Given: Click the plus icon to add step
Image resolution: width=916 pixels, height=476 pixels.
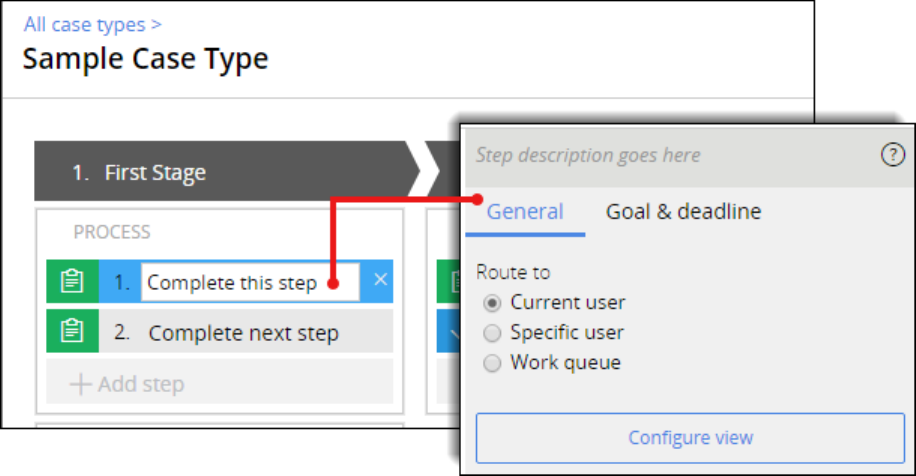Looking at the screenshot, I should (81, 384).
